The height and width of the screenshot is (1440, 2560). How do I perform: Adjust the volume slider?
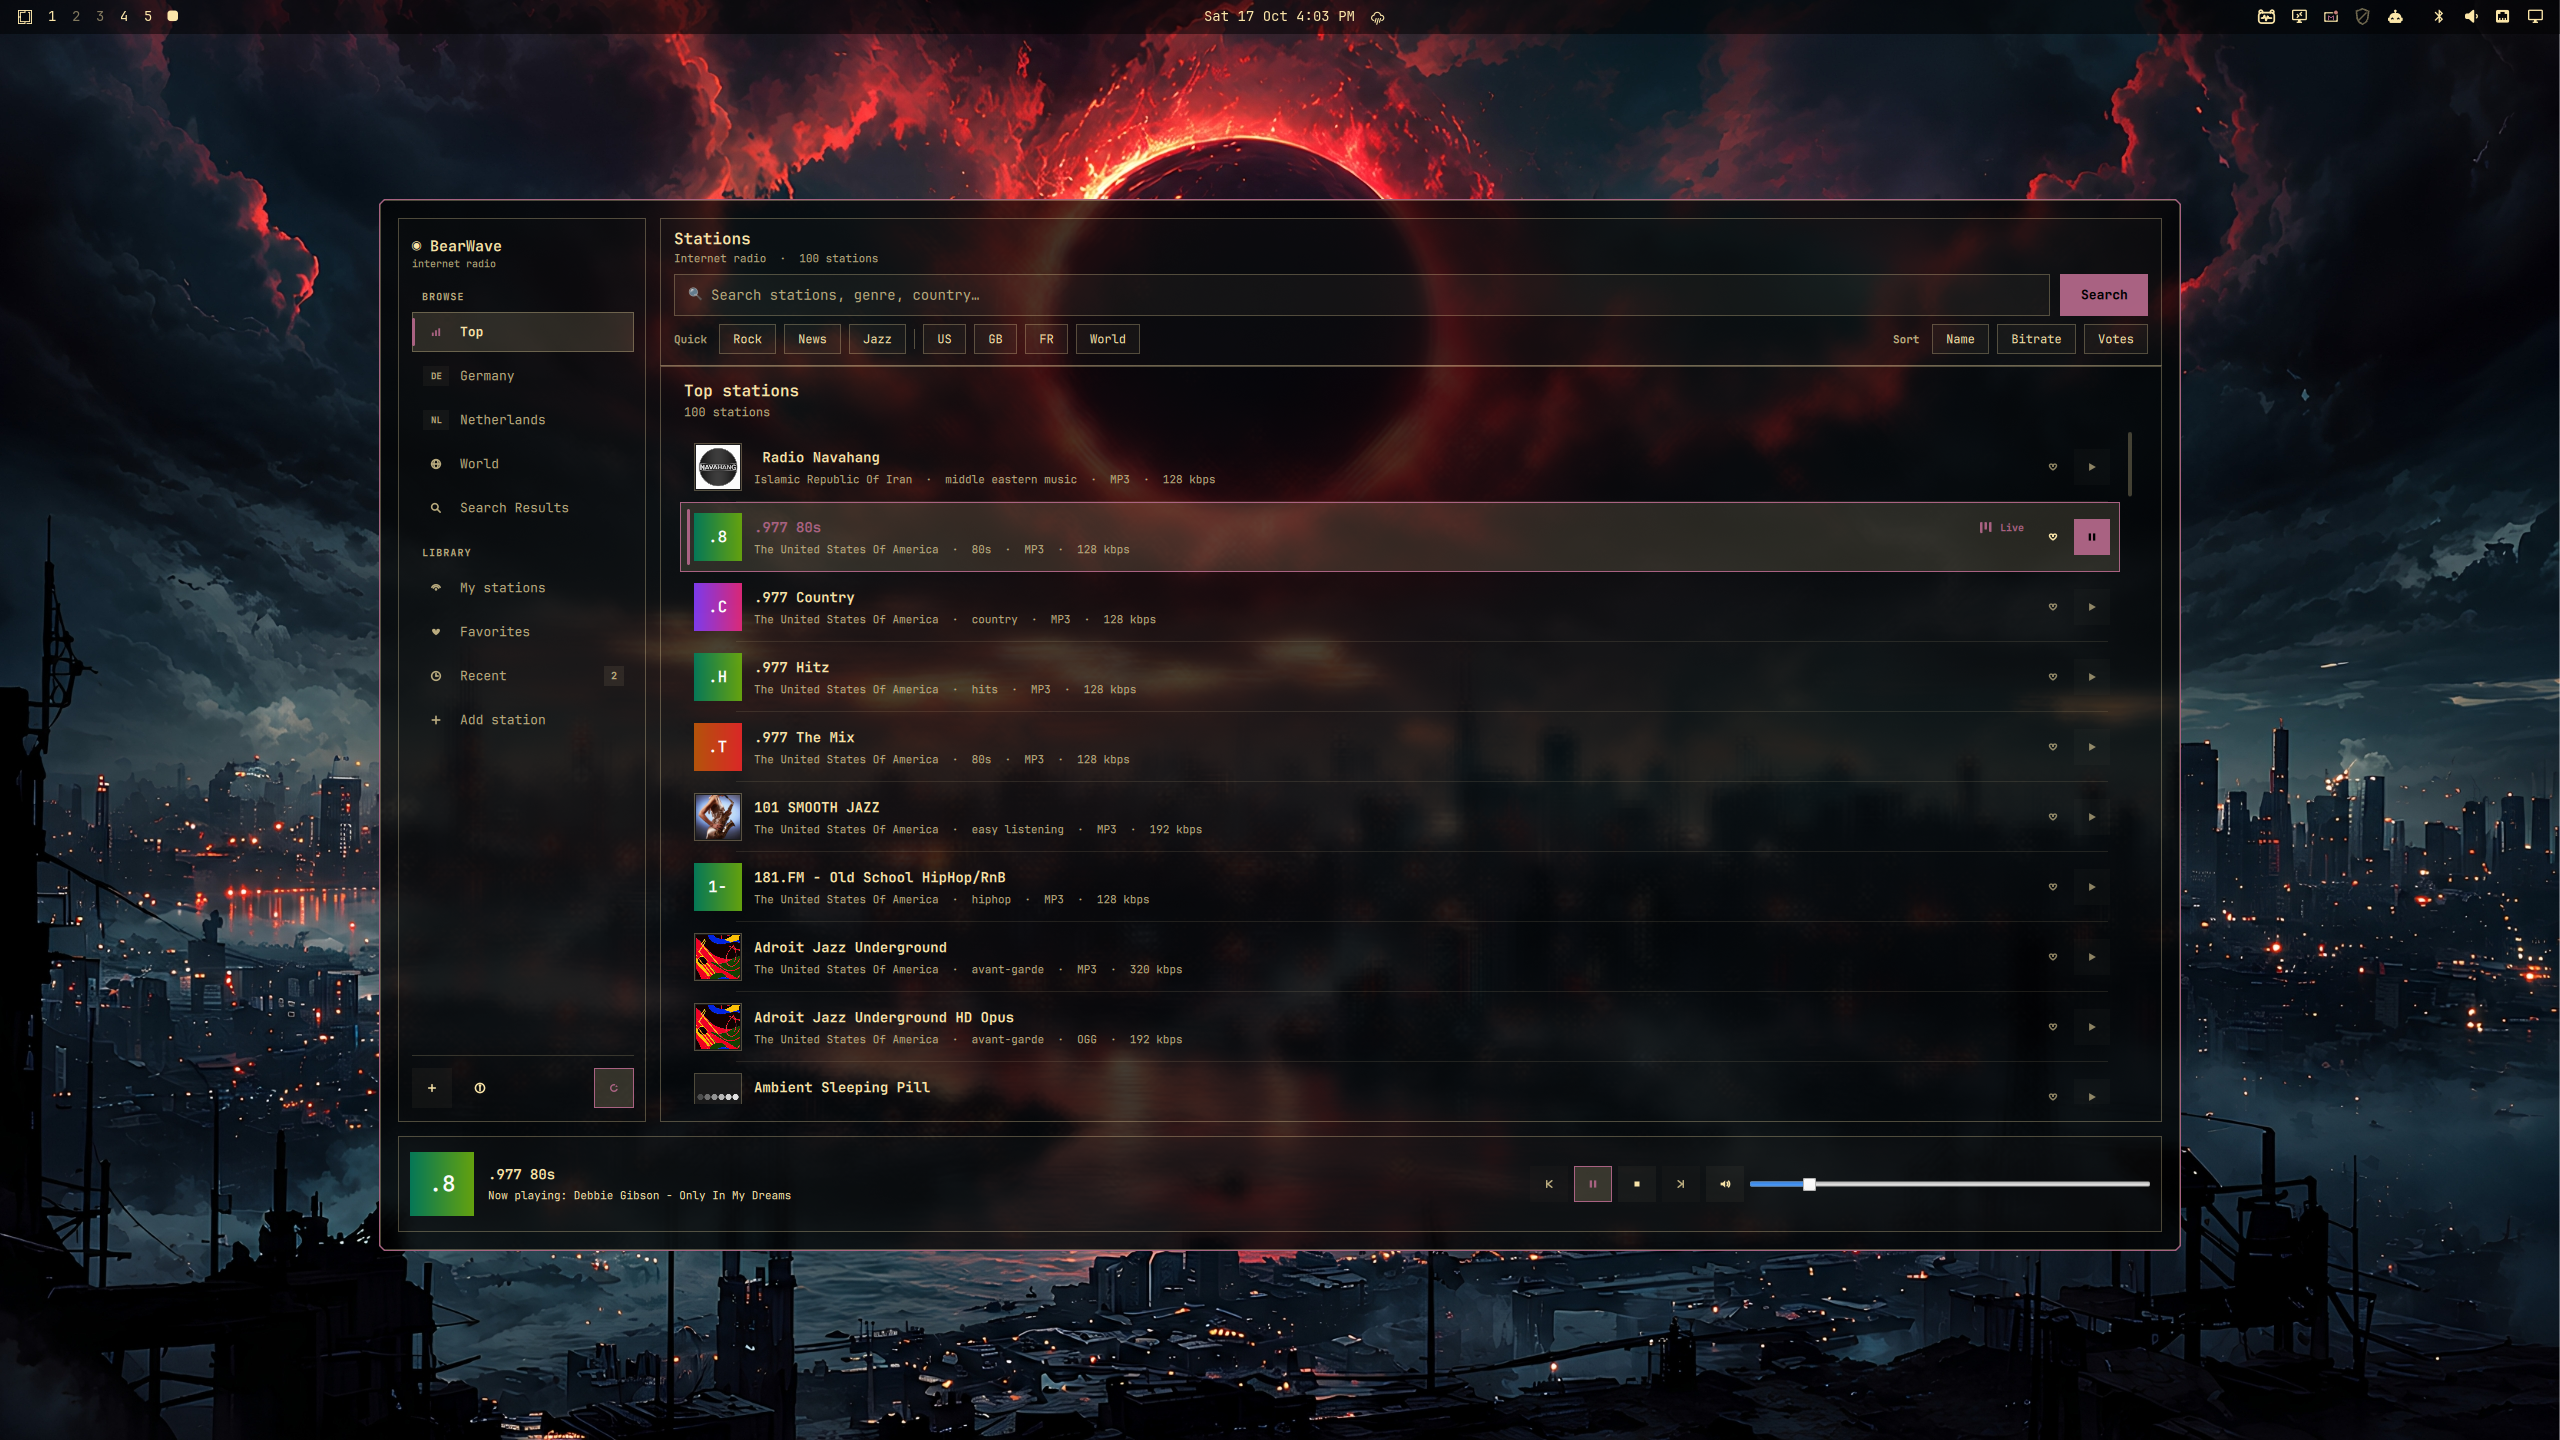pos(1949,1184)
